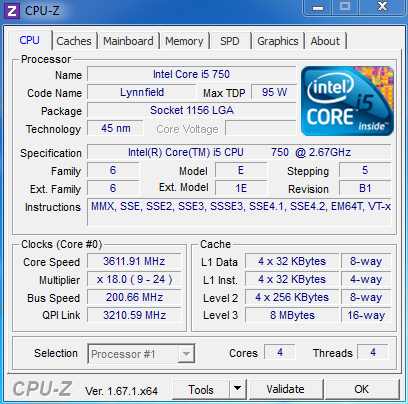
Task: Click the L1 Data 8-way associativity value
Action: click(x=366, y=261)
